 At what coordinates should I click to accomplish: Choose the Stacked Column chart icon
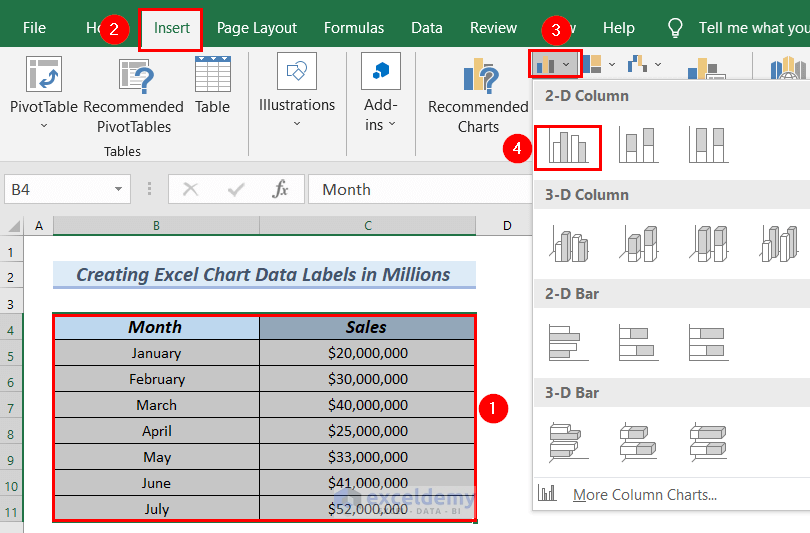click(x=637, y=146)
